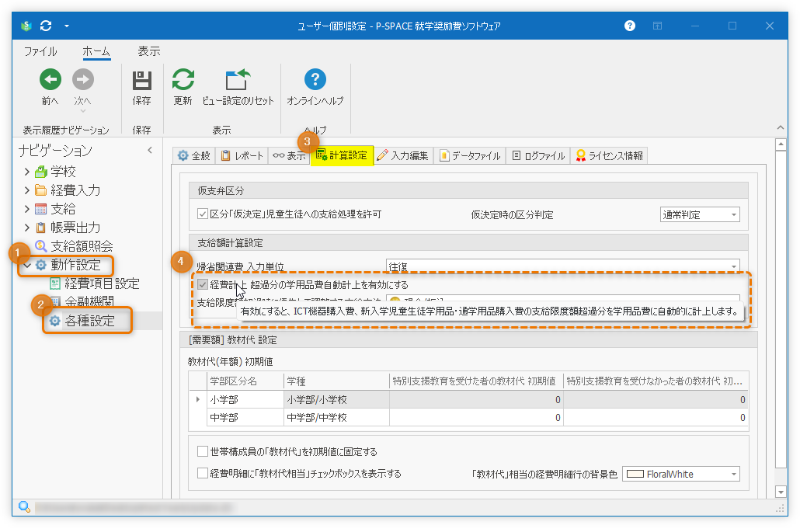Enable 世帯構成員の「教材代」を初期値に固定する checkbox
This screenshot has width=800, height=528.
(x=203, y=451)
